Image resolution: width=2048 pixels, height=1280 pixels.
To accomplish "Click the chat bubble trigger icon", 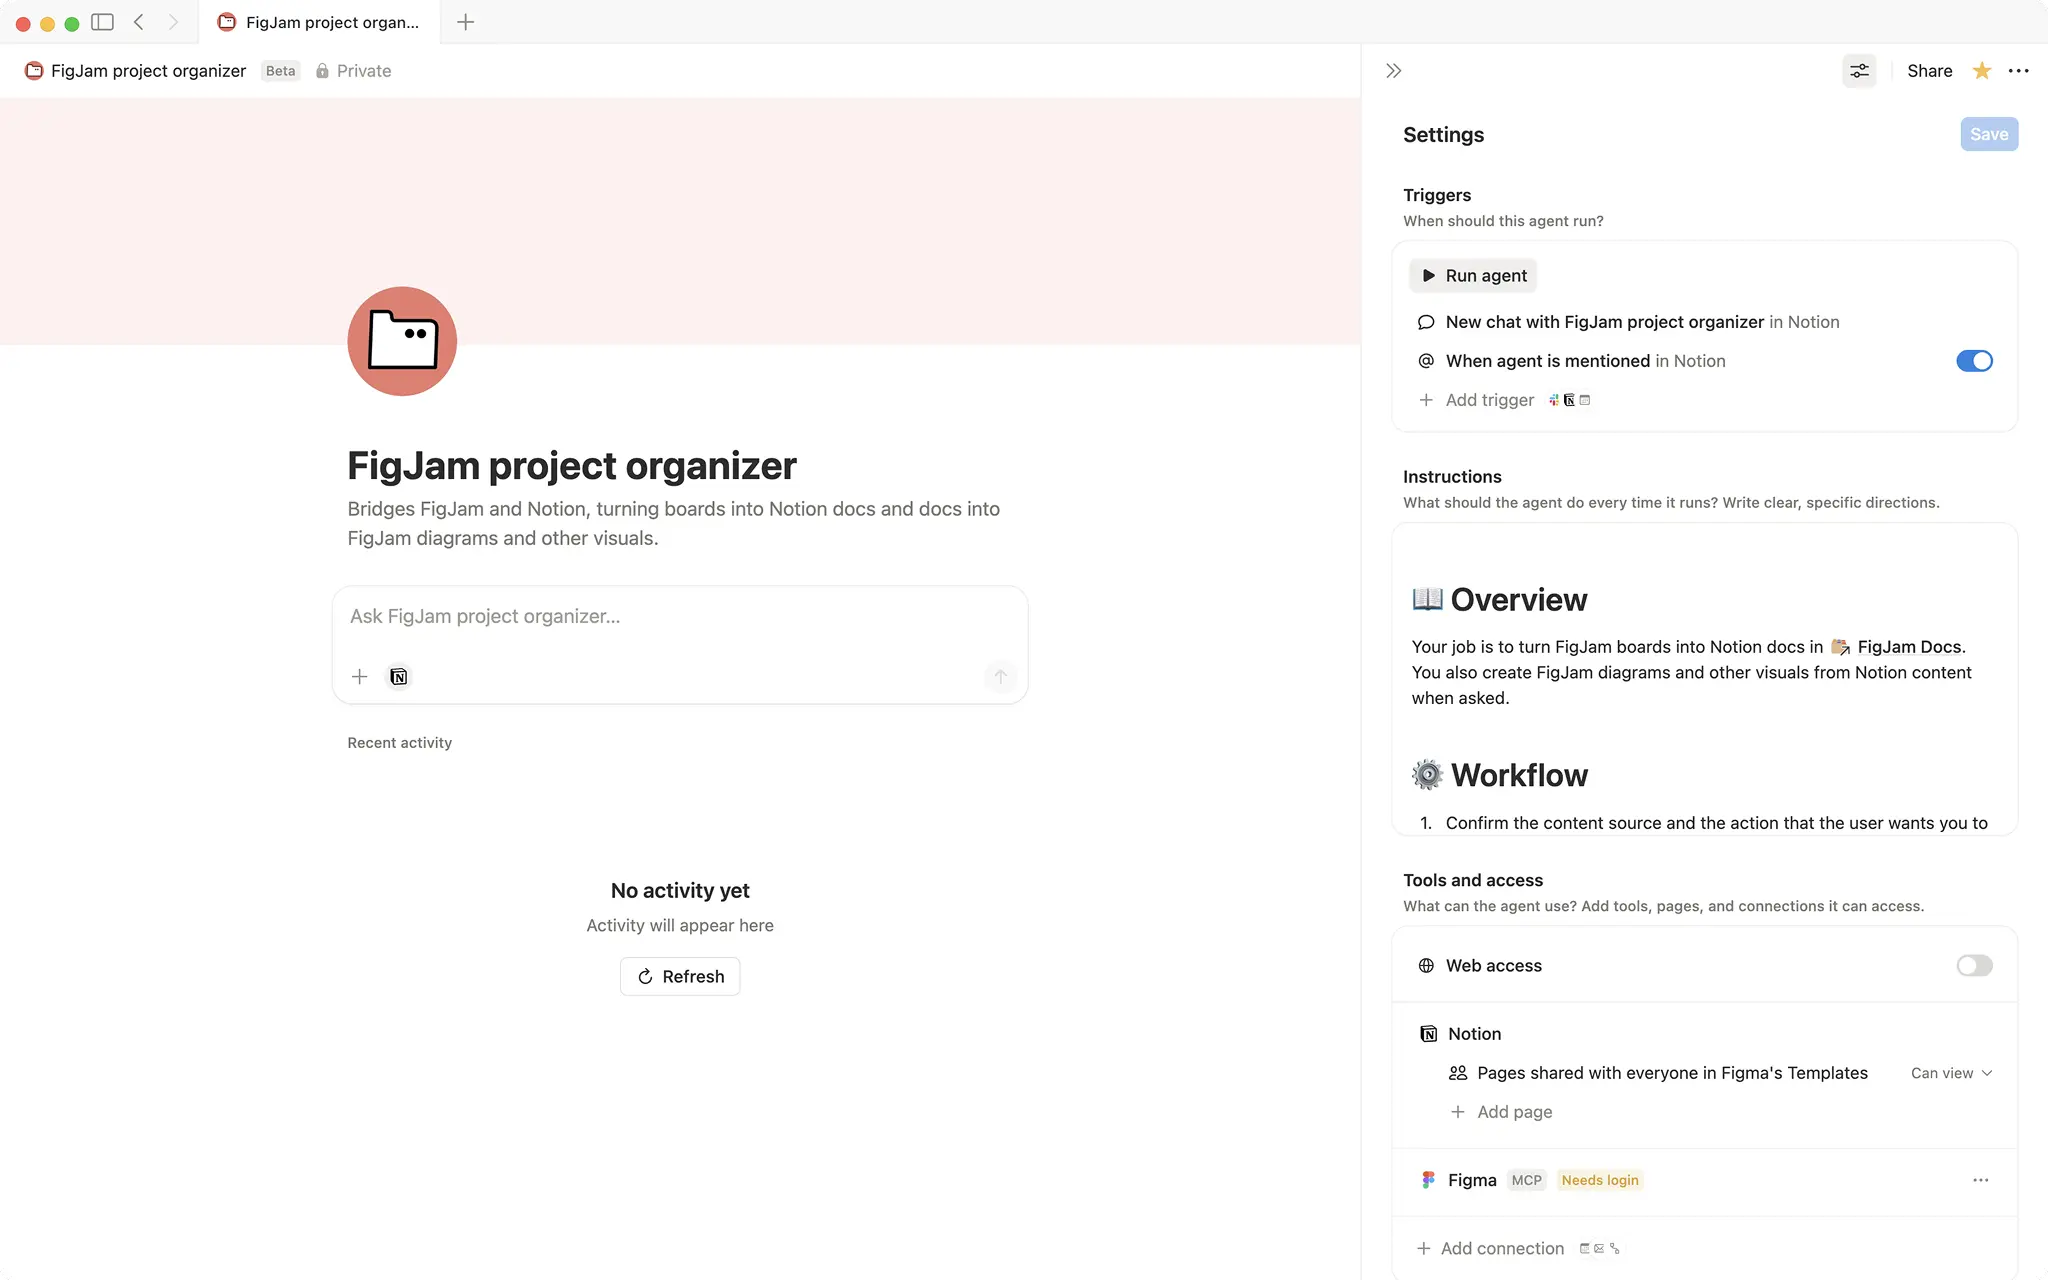I will [1426, 322].
